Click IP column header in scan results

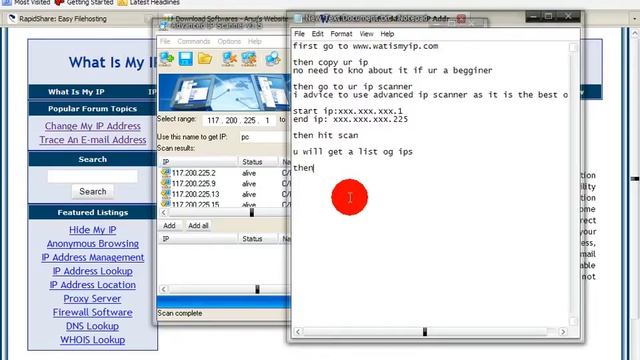point(198,162)
